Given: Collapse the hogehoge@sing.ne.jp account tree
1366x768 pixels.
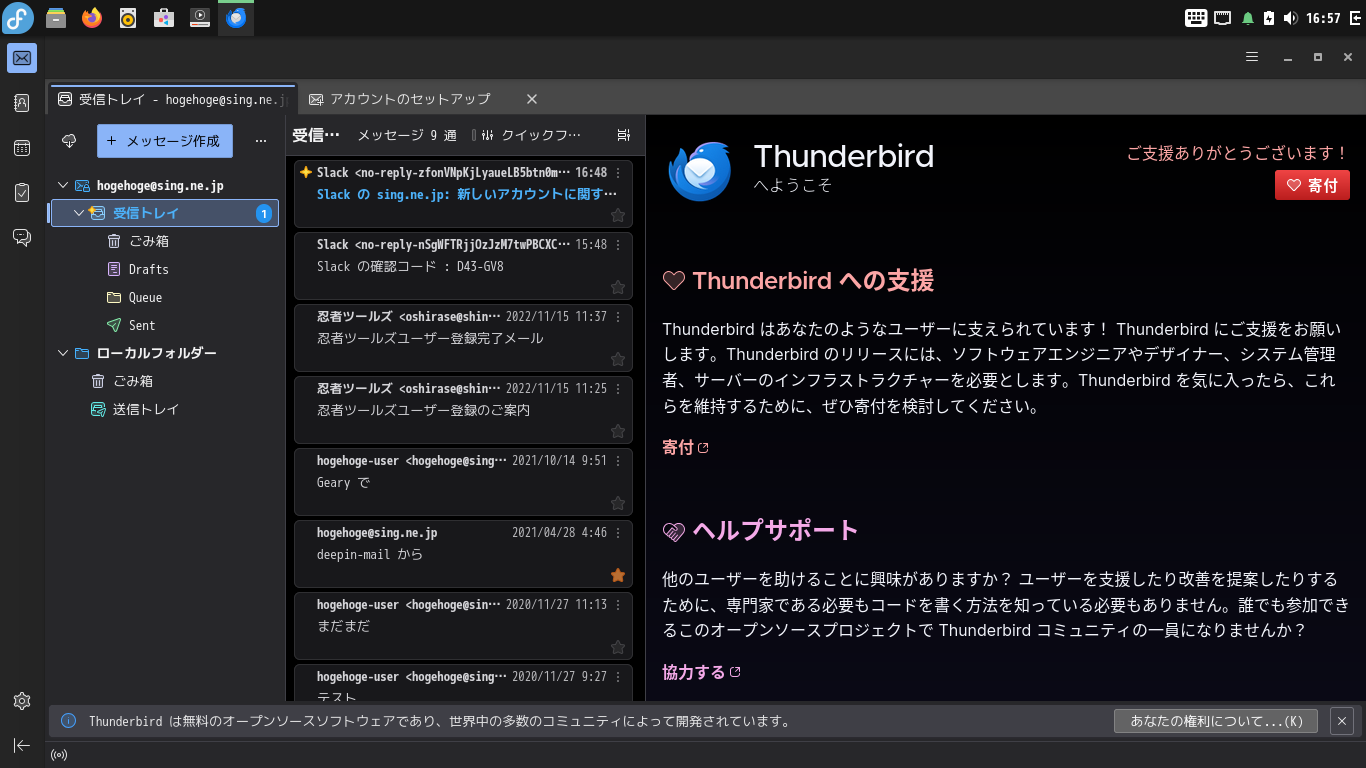Looking at the screenshot, I should pyautogui.click(x=63, y=185).
